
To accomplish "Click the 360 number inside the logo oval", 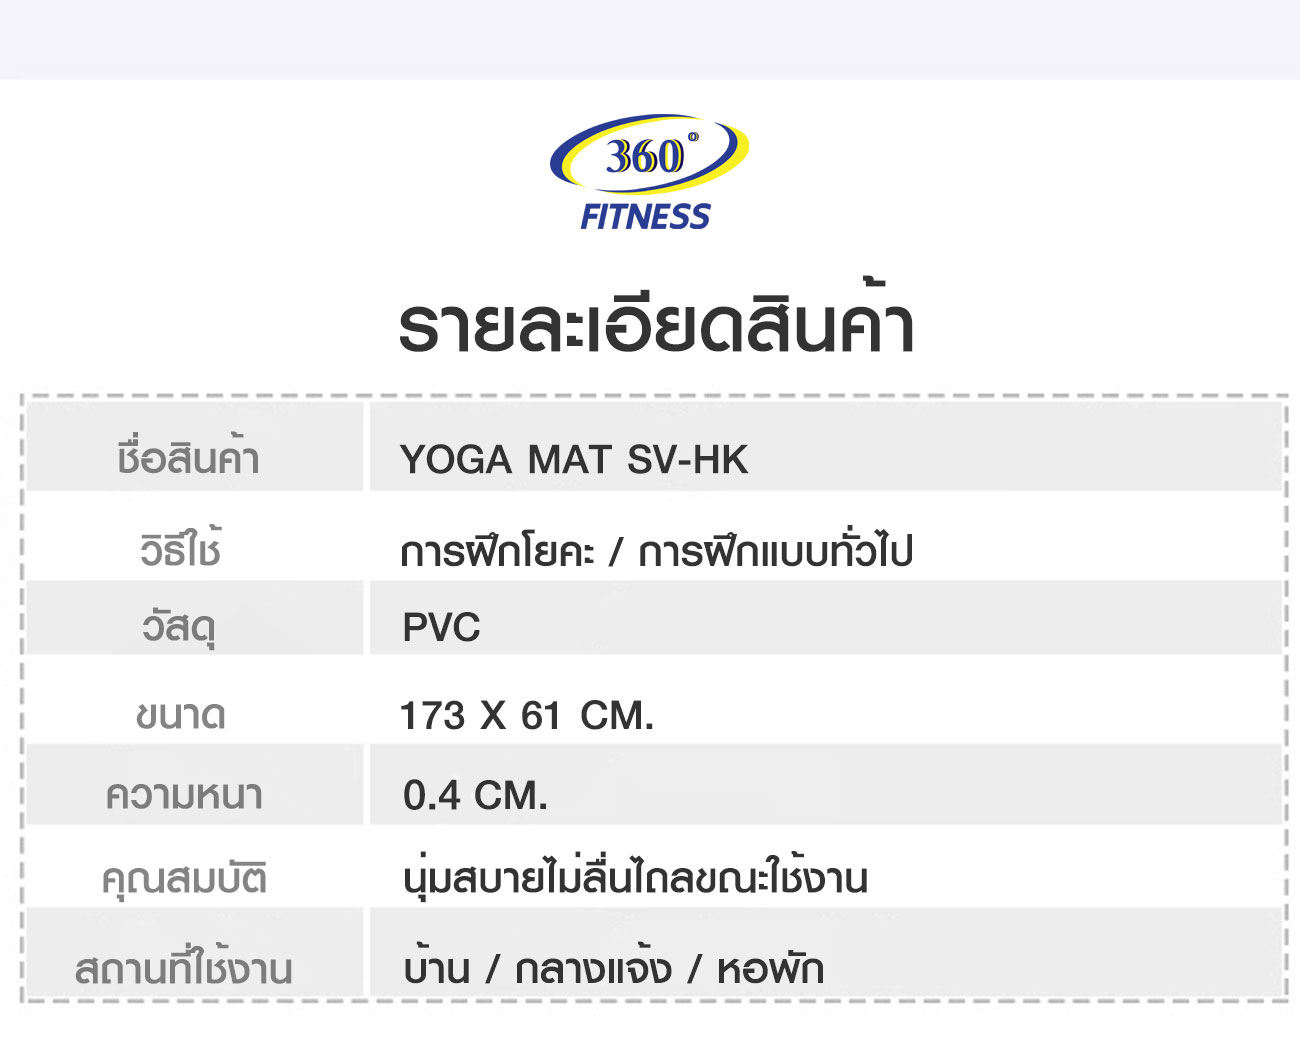I will click(645, 156).
